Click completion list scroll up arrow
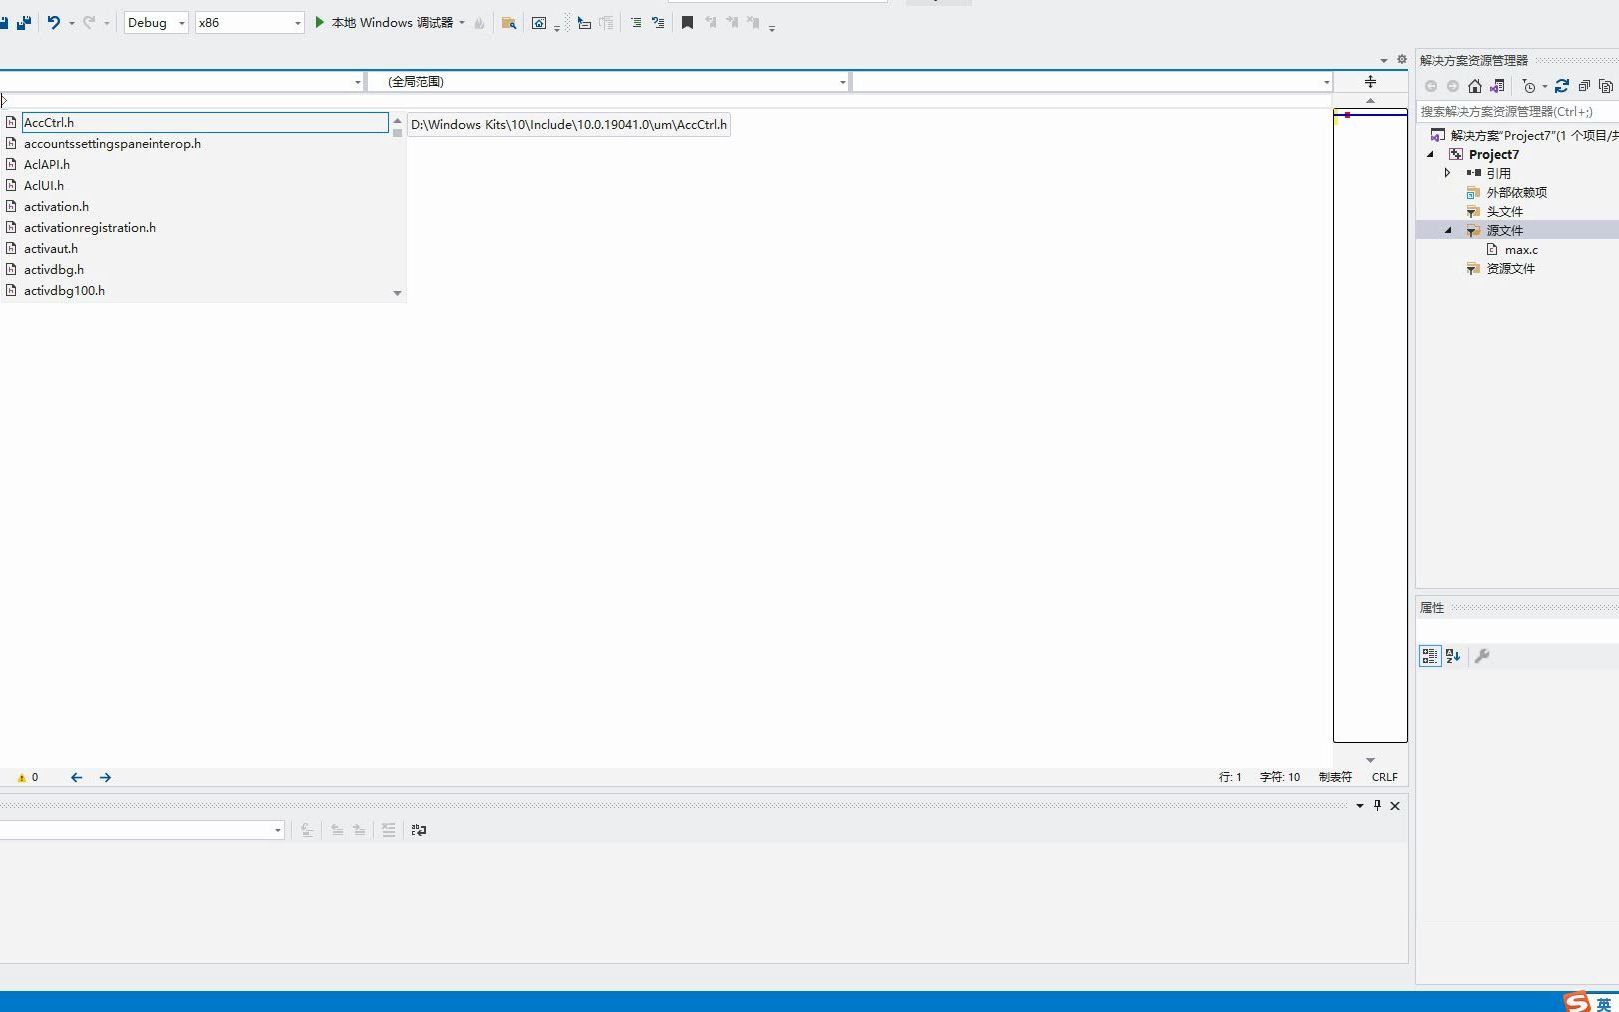 (x=397, y=120)
